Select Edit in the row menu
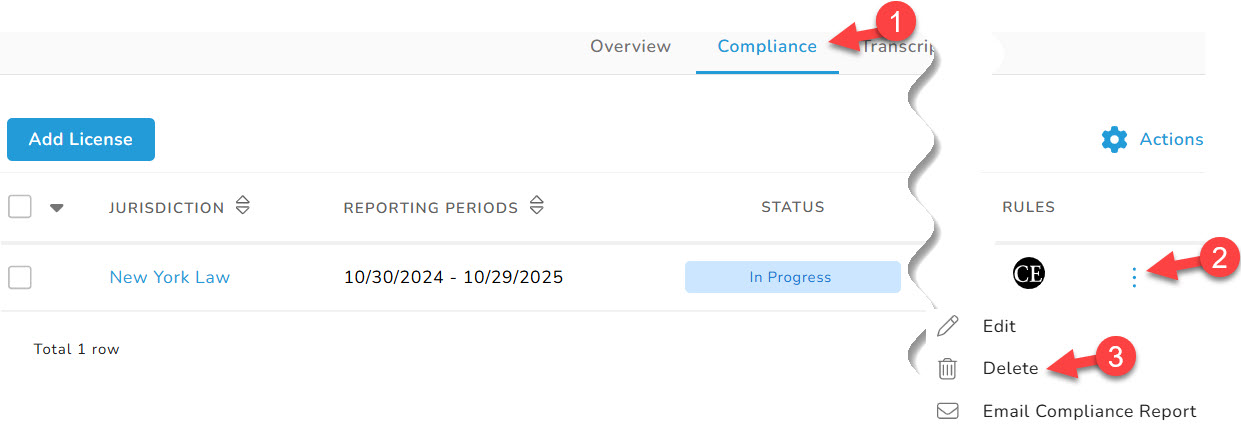 click(999, 326)
